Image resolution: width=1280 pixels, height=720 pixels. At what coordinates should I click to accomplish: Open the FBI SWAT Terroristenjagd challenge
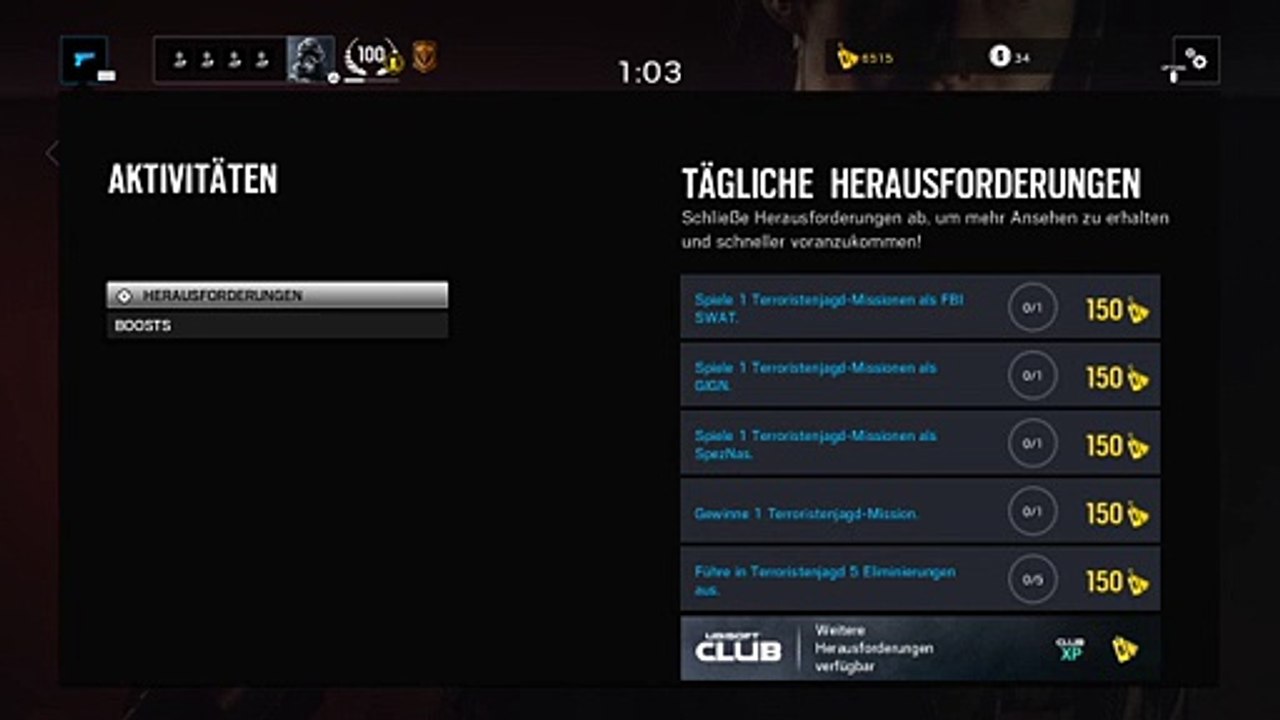click(x=920, y=307)
